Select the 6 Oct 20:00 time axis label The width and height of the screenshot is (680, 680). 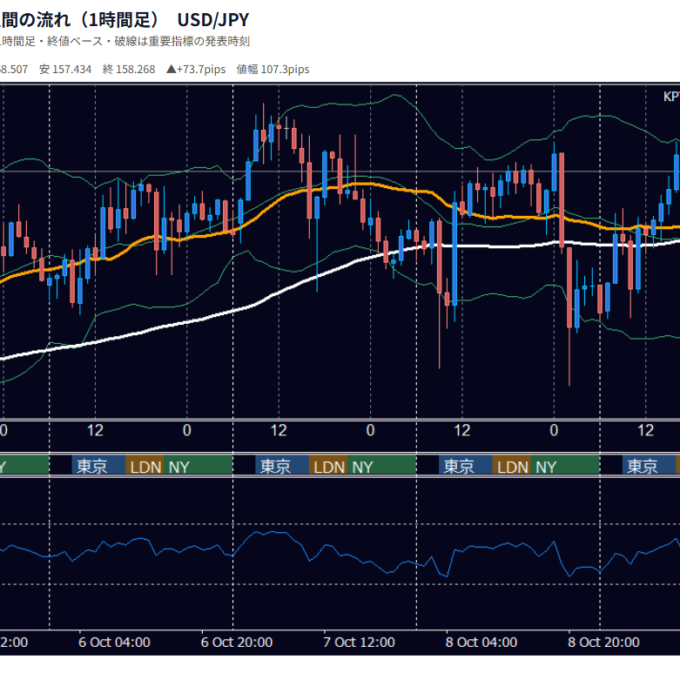(x=237, y=642)
